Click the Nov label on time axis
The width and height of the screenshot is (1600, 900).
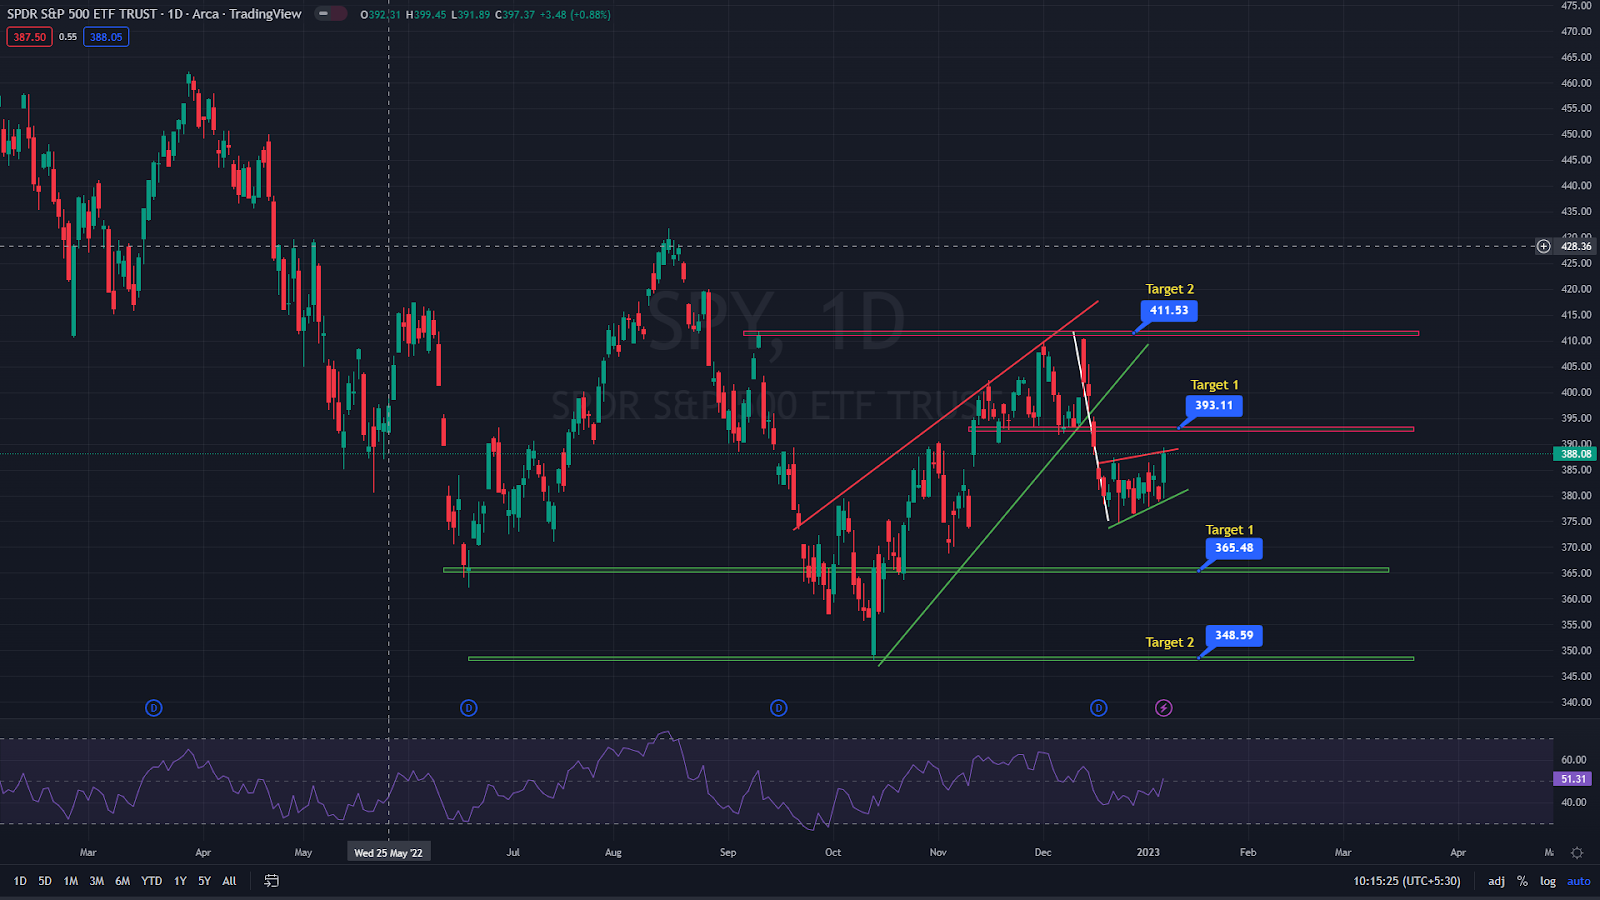938,853
